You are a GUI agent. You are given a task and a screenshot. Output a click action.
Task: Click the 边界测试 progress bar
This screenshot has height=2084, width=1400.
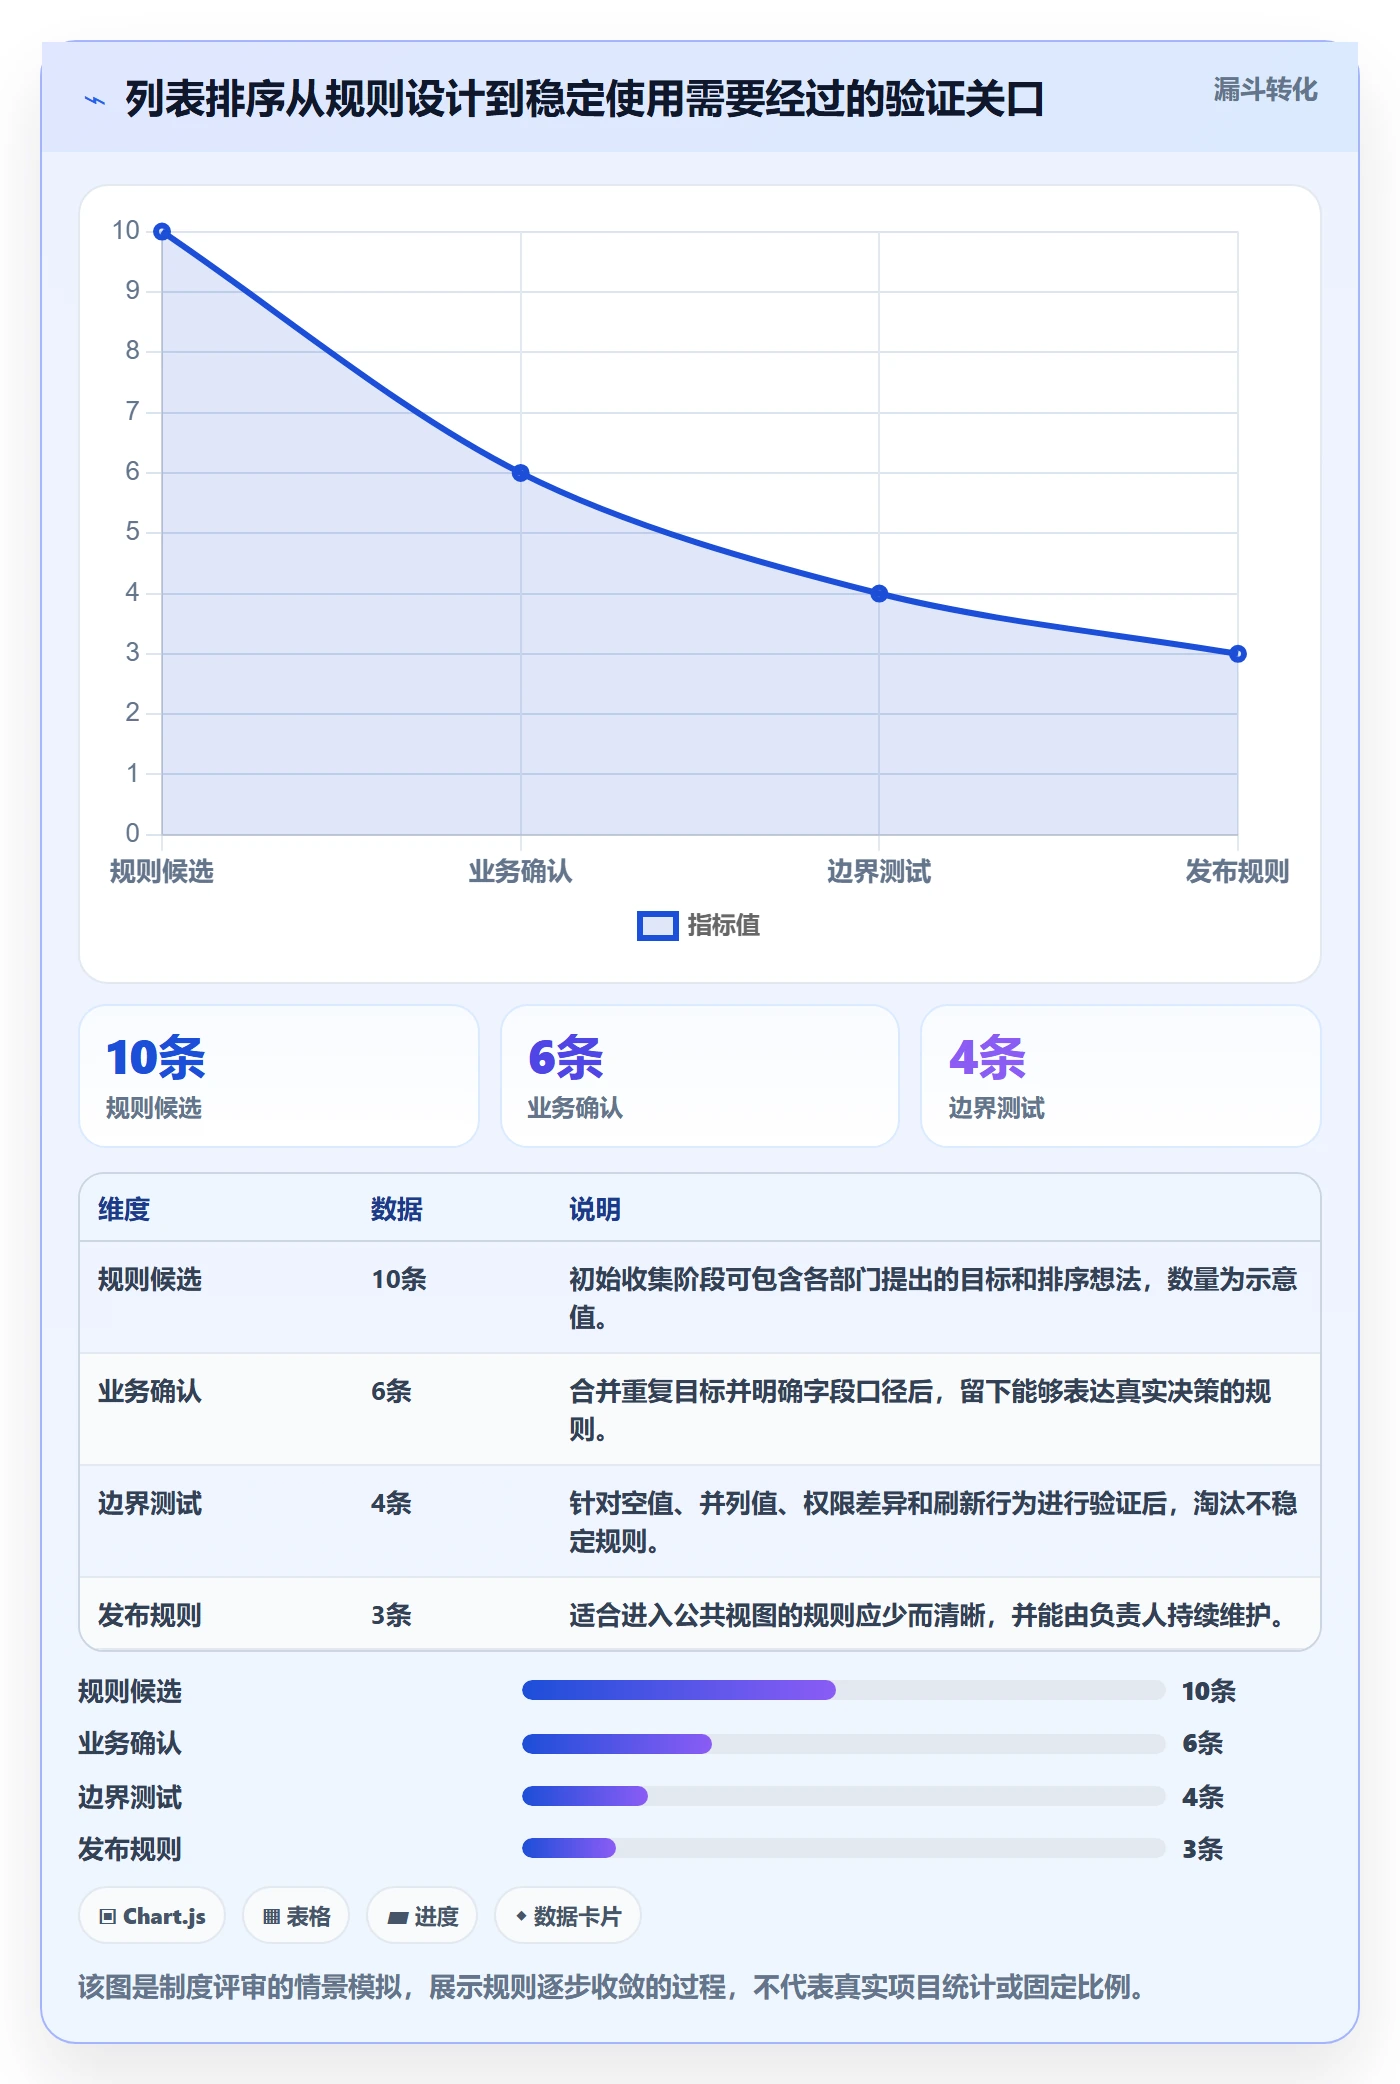point(844,1797)
